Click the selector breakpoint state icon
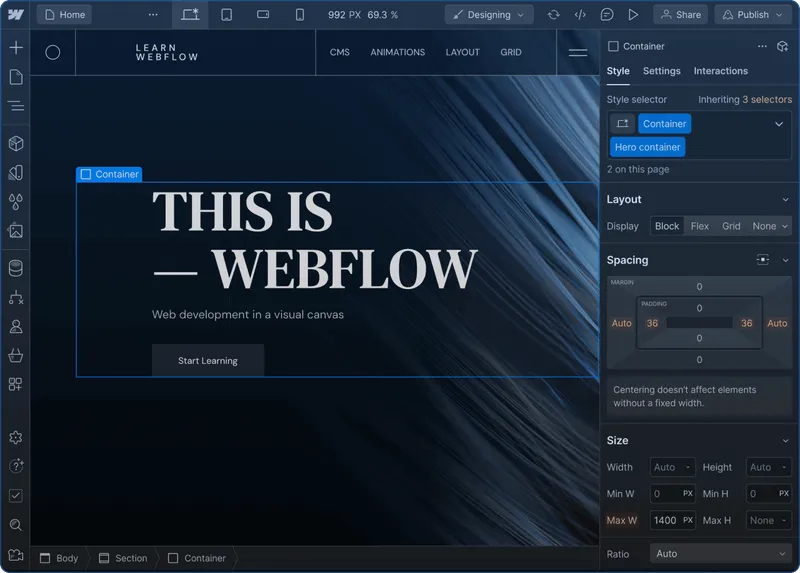The height and width of the screenshot is (573, 800). (622, 123)
